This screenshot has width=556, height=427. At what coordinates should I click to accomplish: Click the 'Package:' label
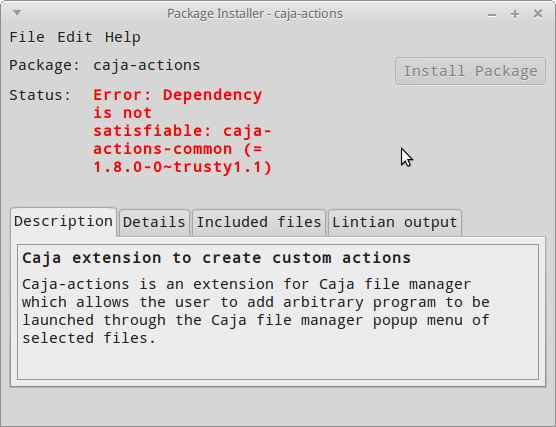(x=45, y=65)
